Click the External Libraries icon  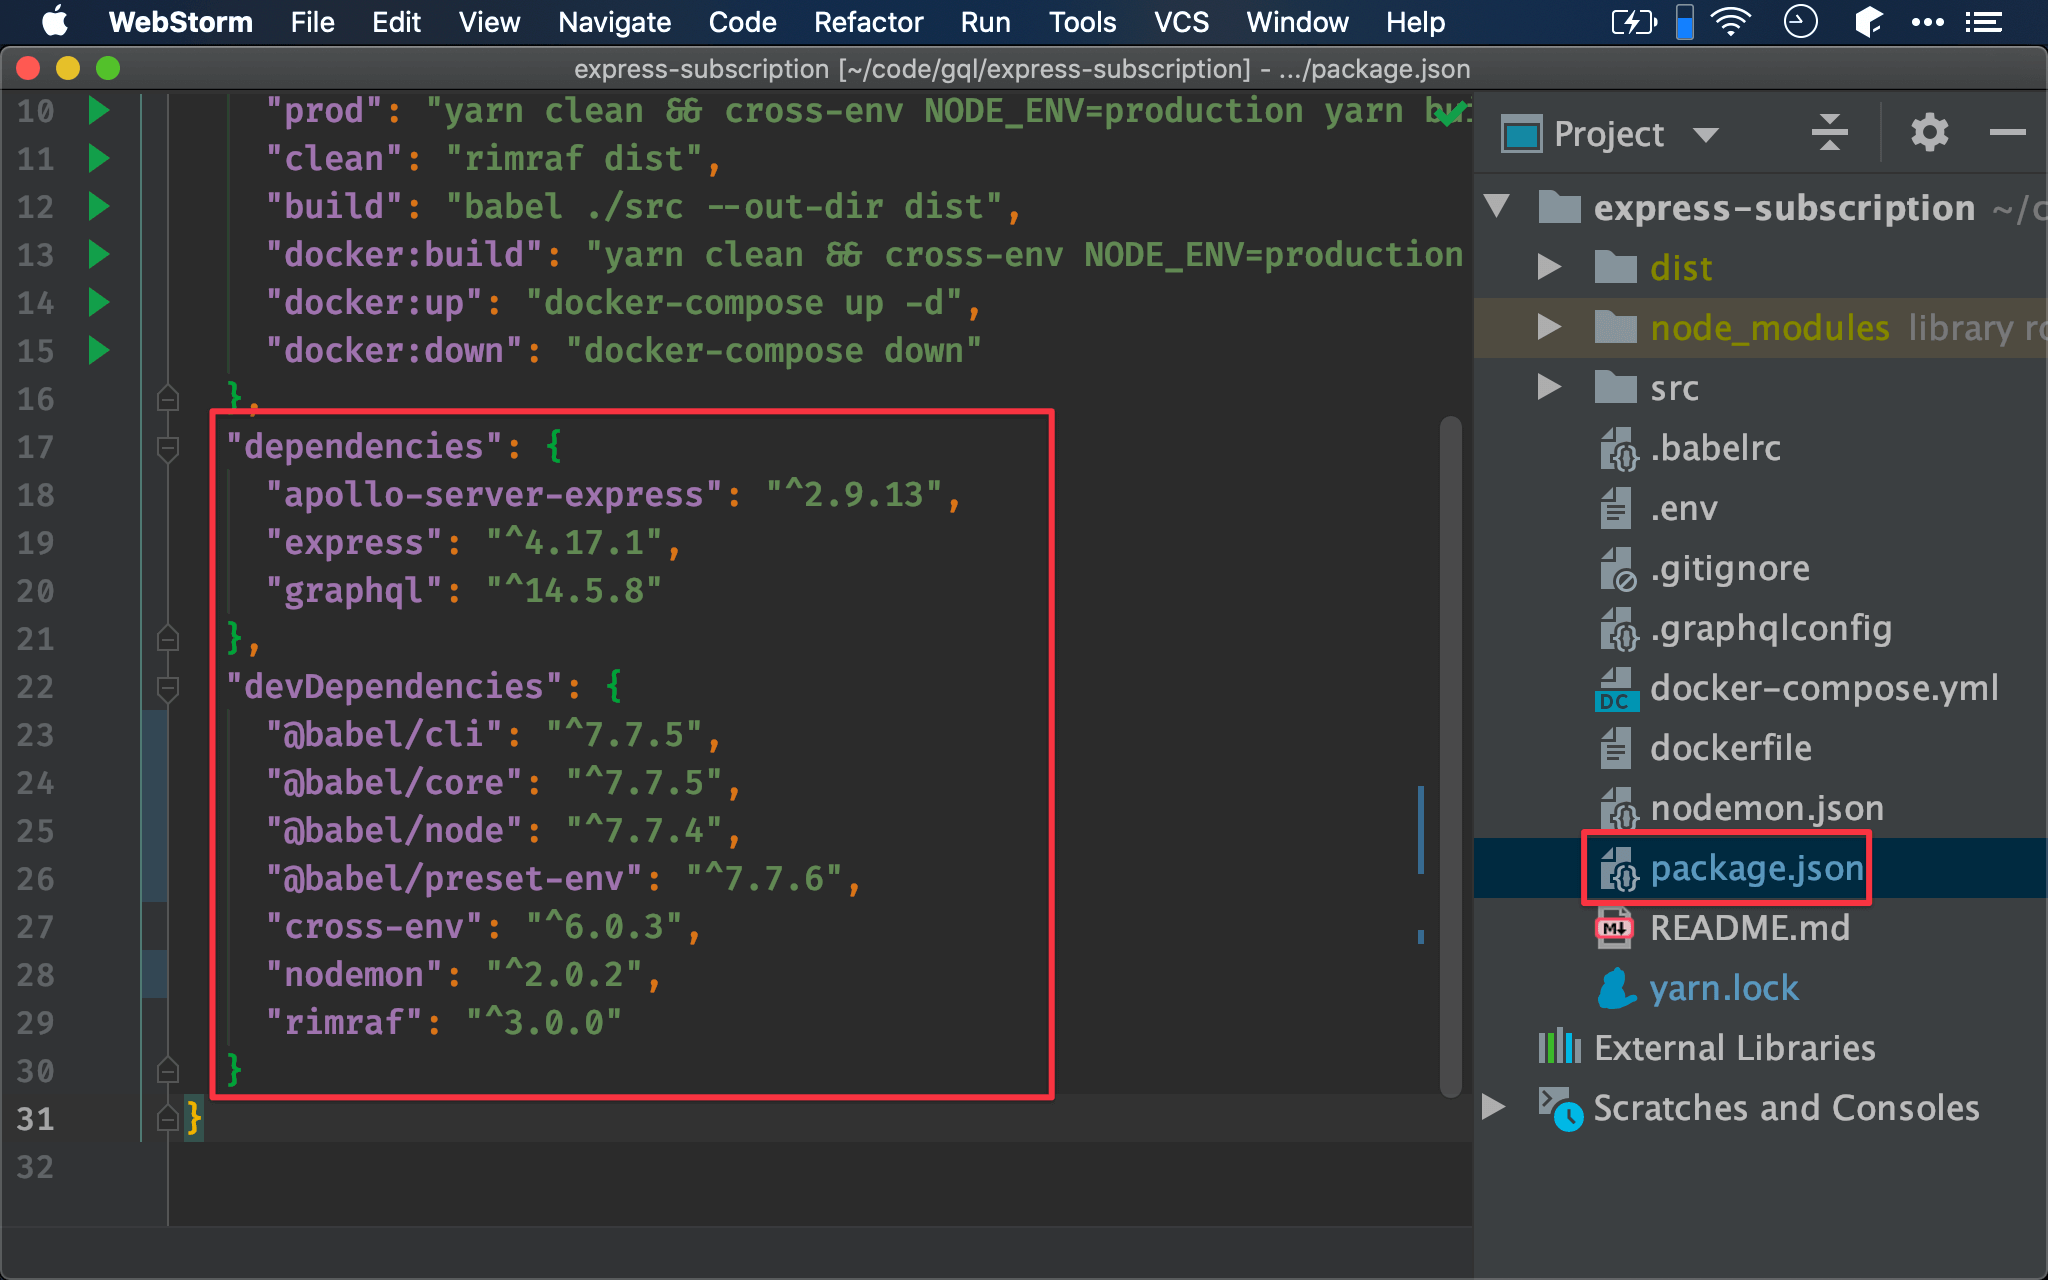1559,1048
